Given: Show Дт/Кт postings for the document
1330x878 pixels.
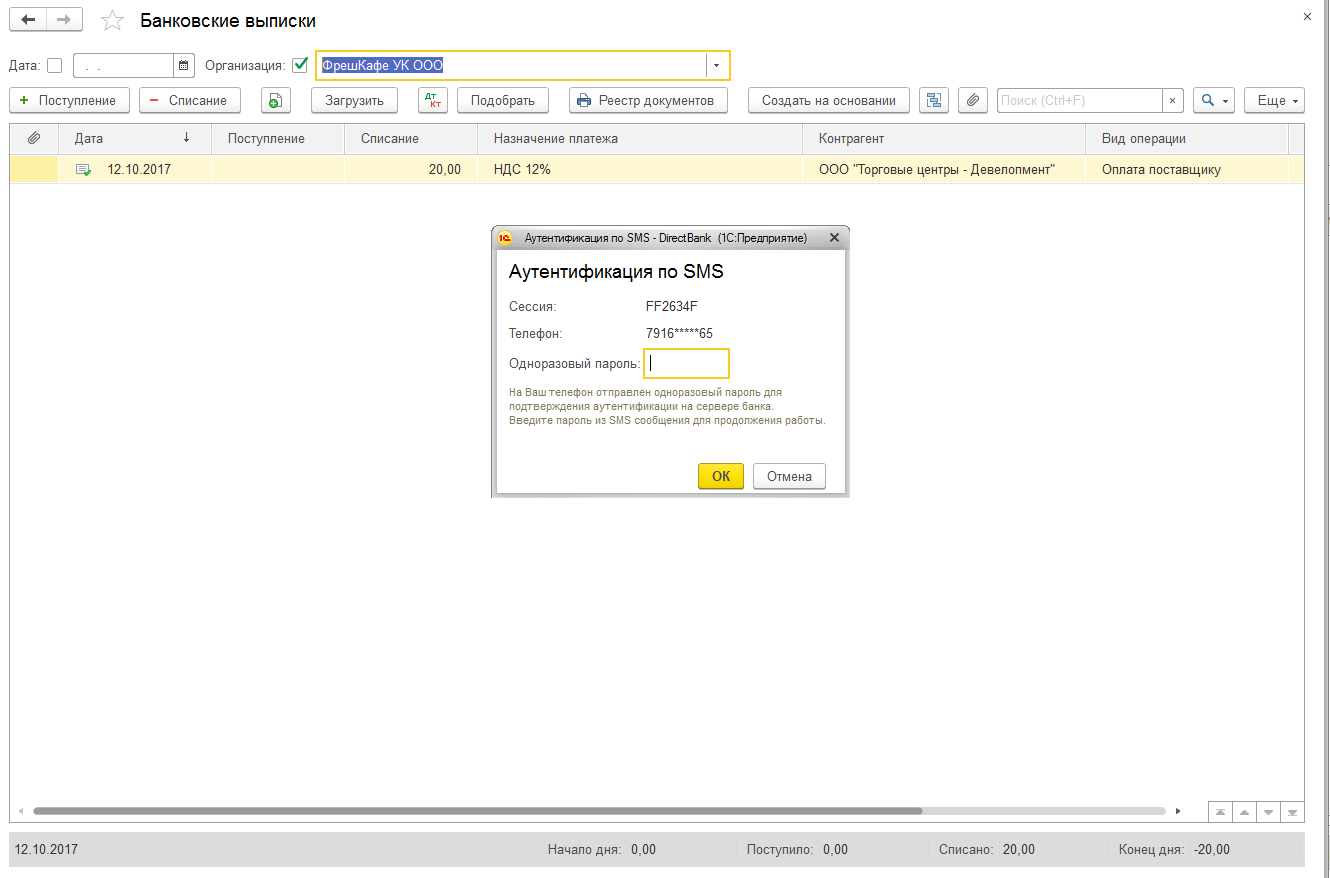Looking at the screenshot, I should (x=433, y=100).
